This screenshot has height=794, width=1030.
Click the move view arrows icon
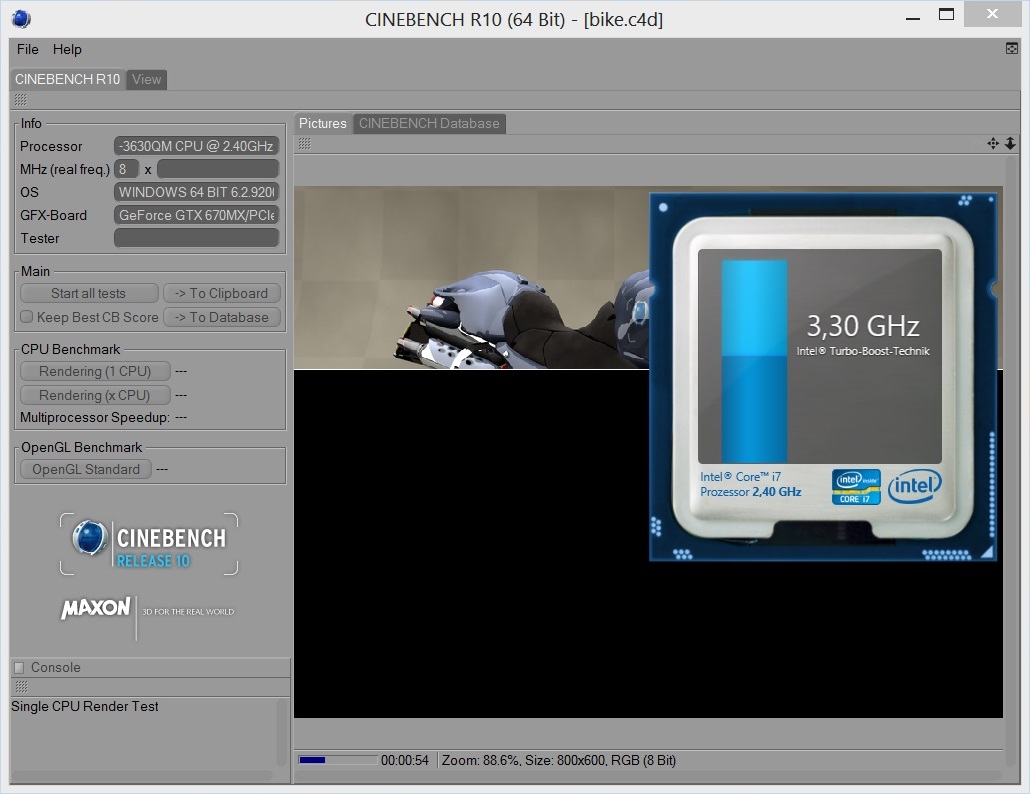993,143
